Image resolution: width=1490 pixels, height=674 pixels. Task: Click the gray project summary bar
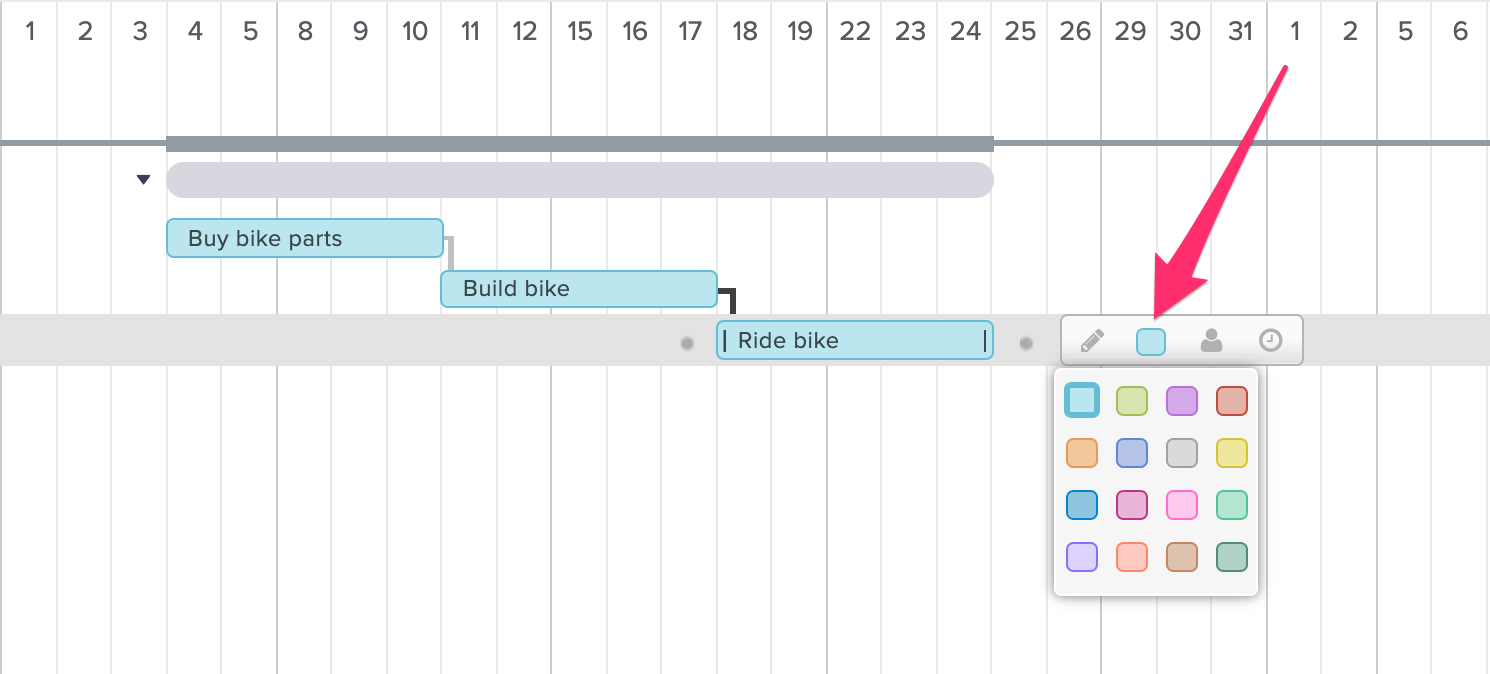tap(580, 179)
